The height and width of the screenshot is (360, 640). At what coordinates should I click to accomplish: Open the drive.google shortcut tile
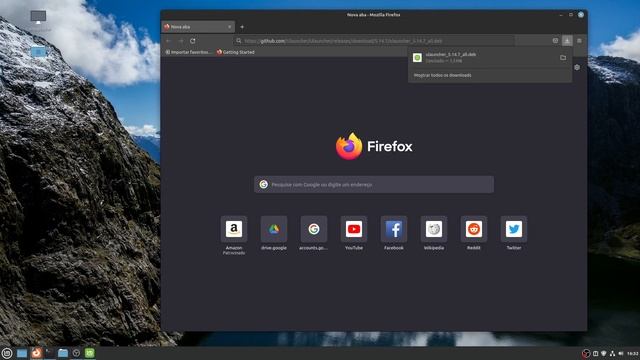click(x=273, y=229)
